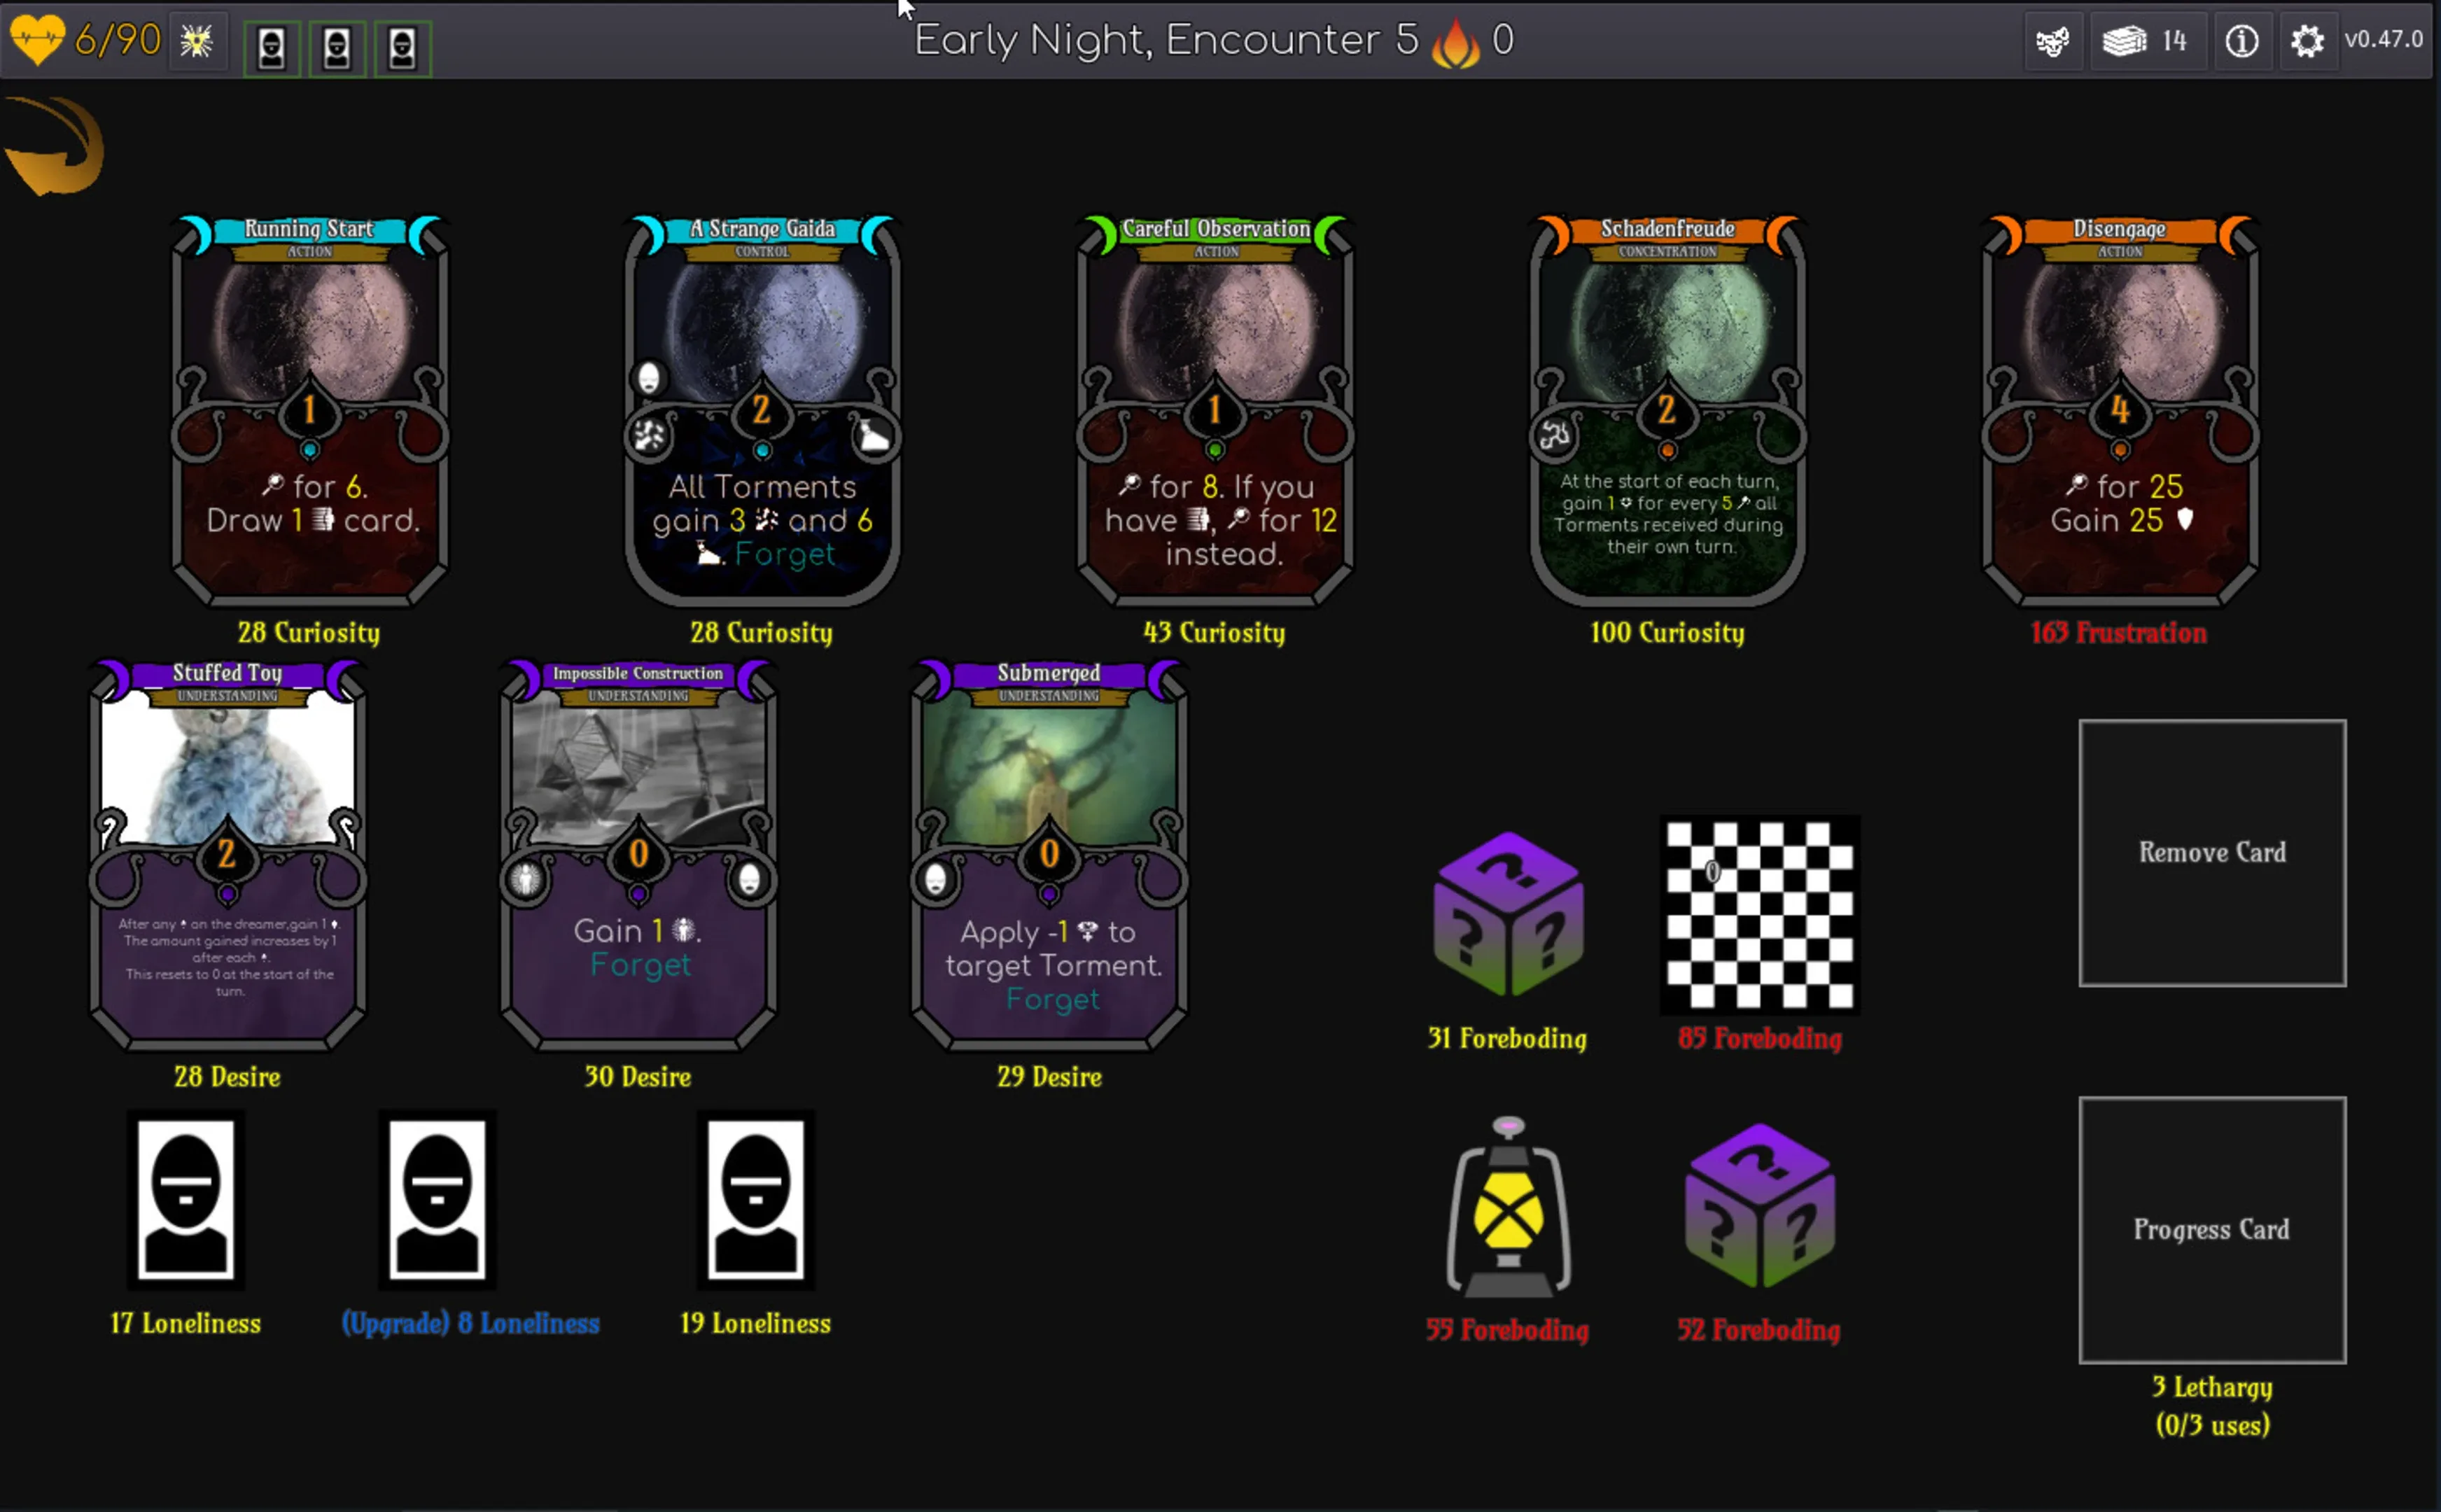Open the settings gear icon
The image size is (2441, 1512).
2306,41
